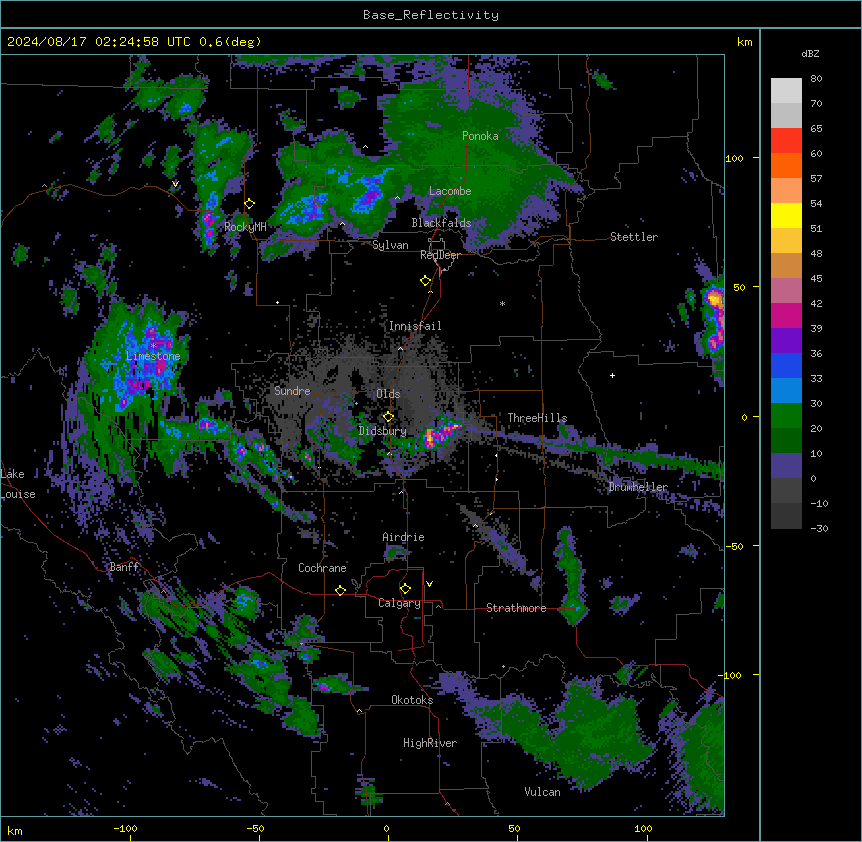Choose the purple 36–39 dBZ legend swatch

(x=786, y=340)
